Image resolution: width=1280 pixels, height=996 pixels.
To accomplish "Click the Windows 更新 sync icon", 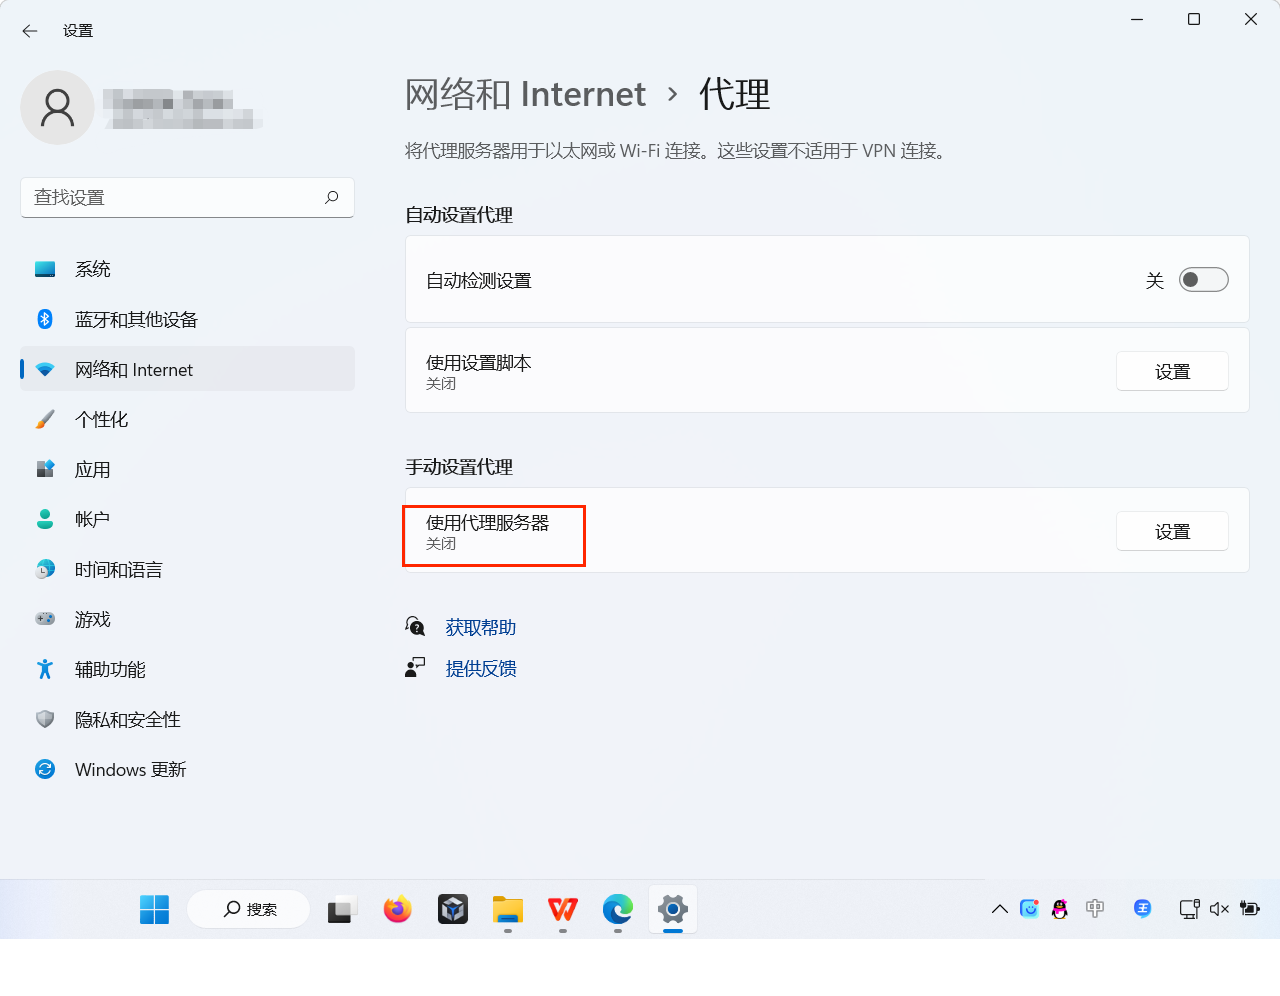I will [x=45, y=769].
